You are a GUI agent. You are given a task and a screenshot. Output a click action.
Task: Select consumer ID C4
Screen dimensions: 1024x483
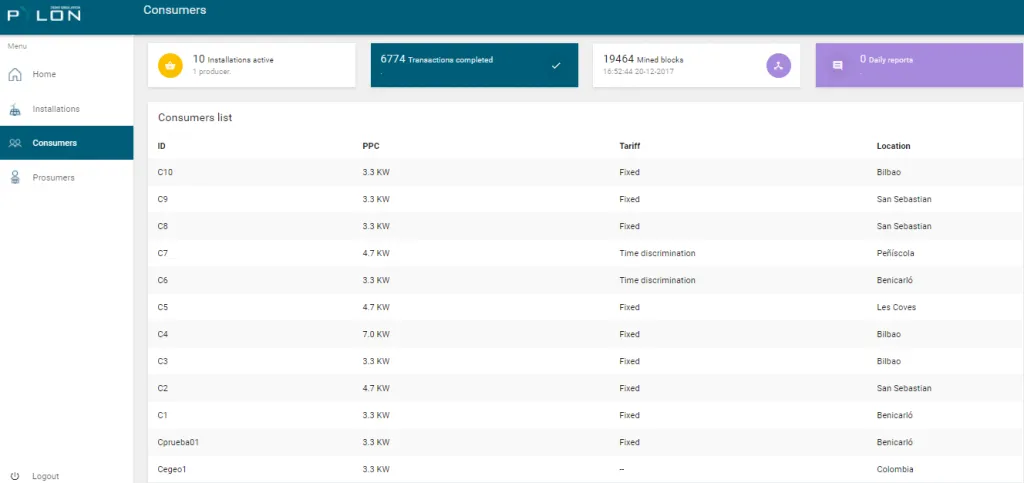point(163,334)
